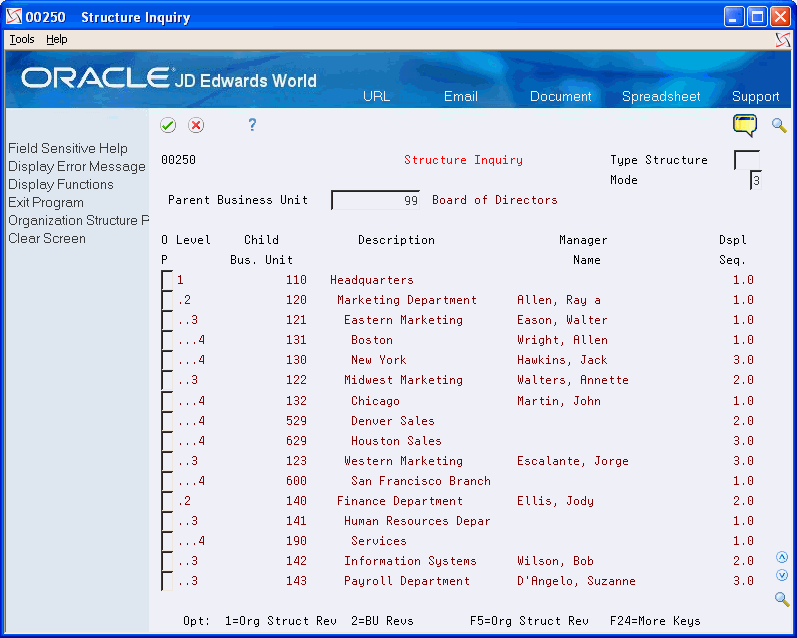797x638 pixels.
Task: Open the Help menu
Action: 56,39
